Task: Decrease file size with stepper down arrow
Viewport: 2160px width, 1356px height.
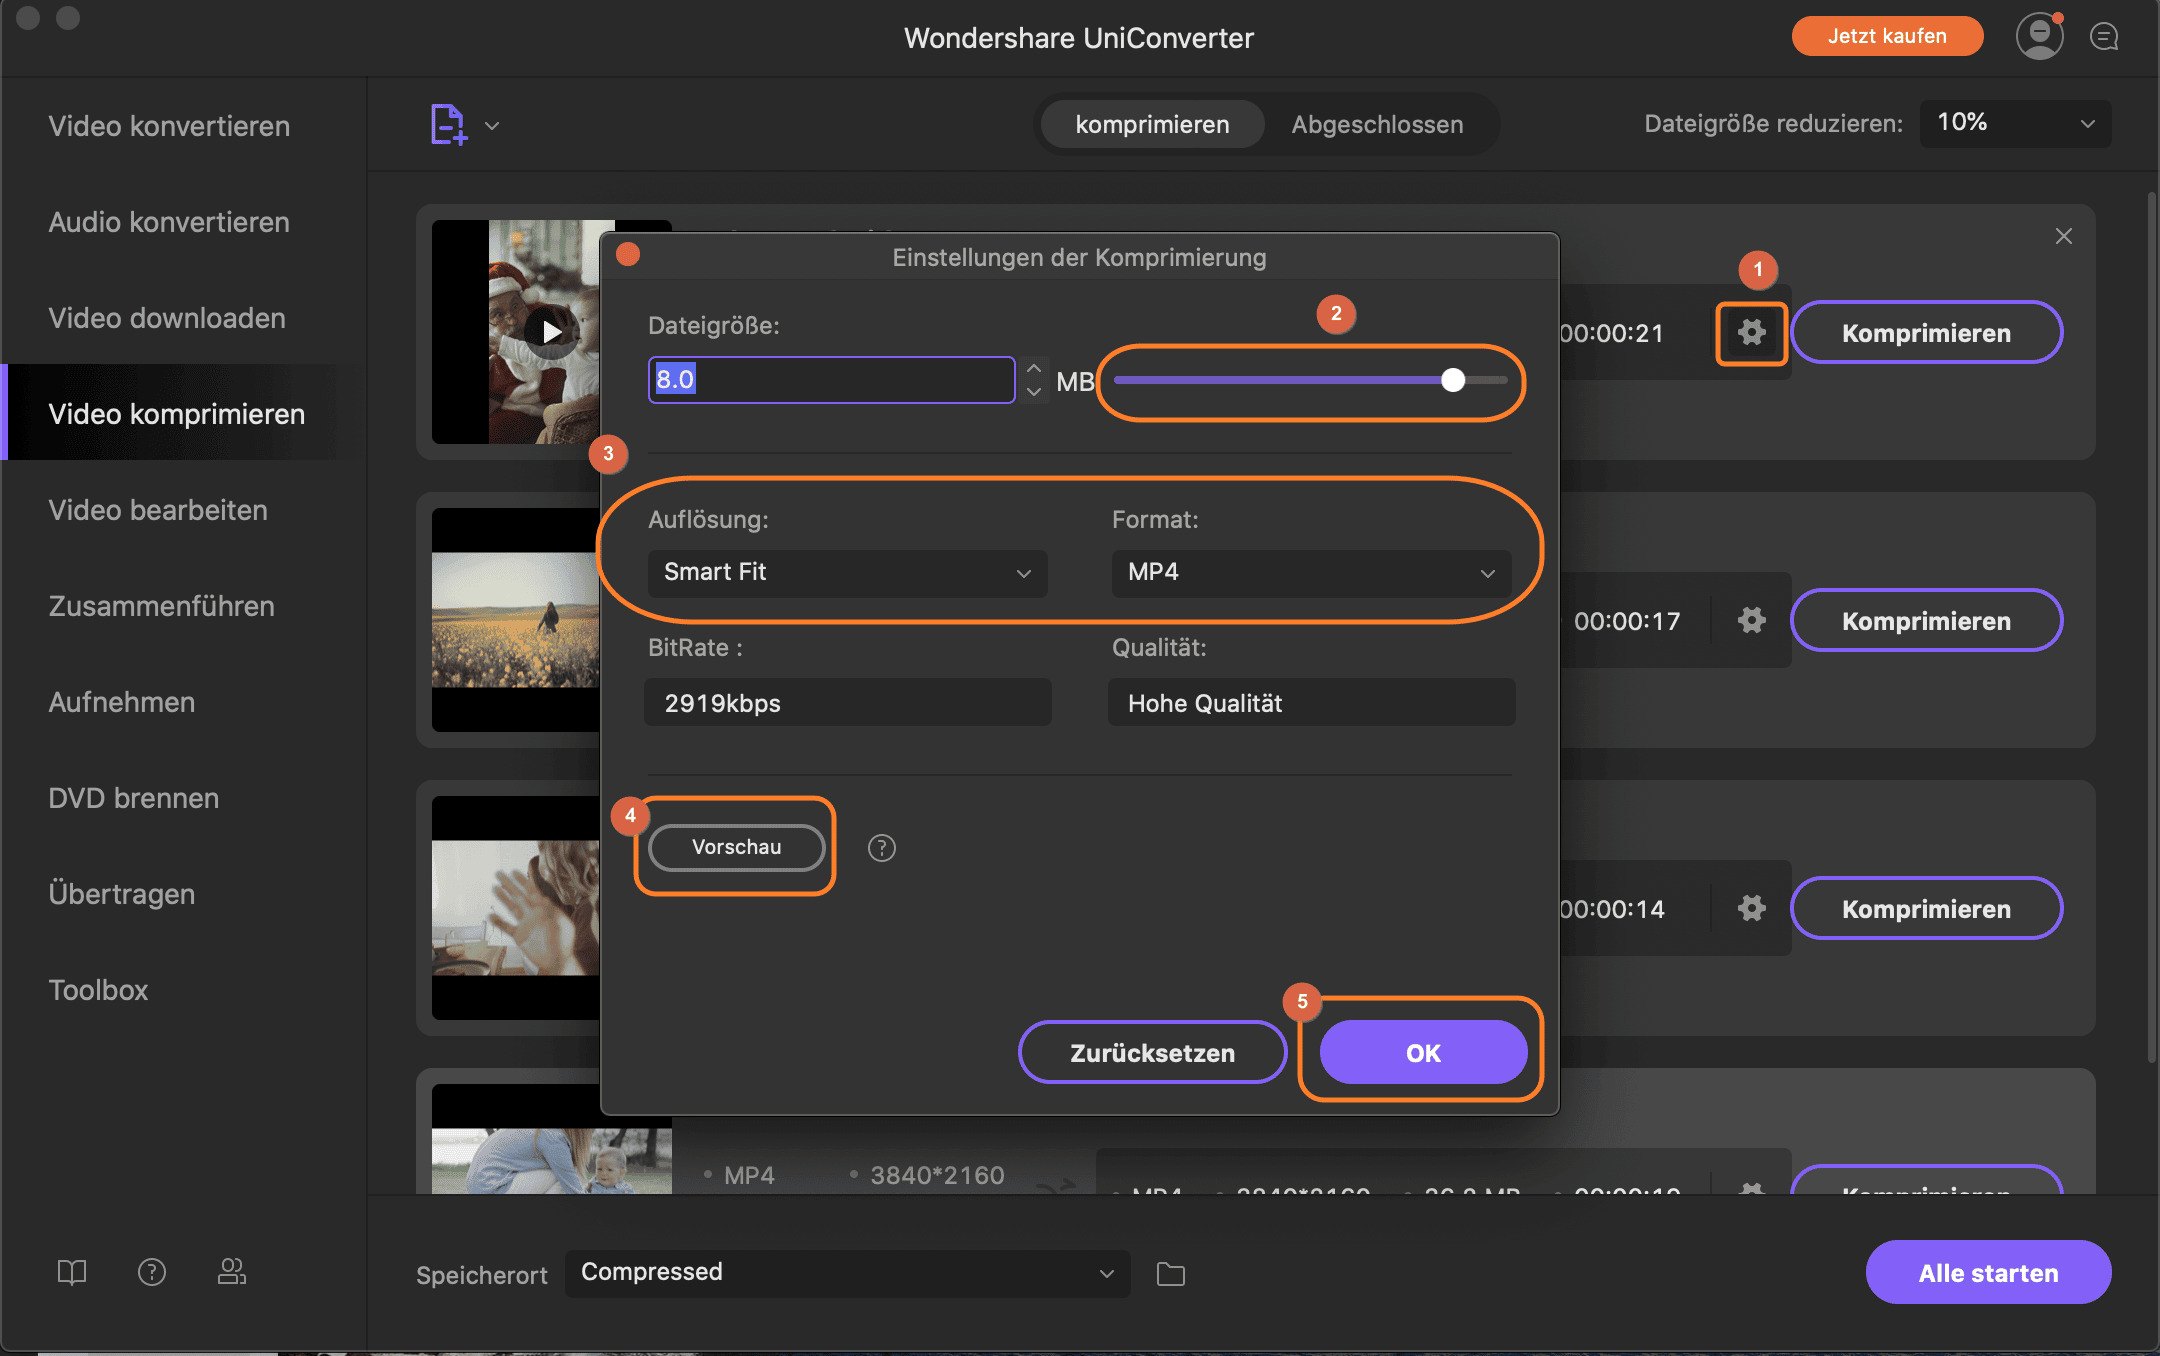Action: [1034, 392]
